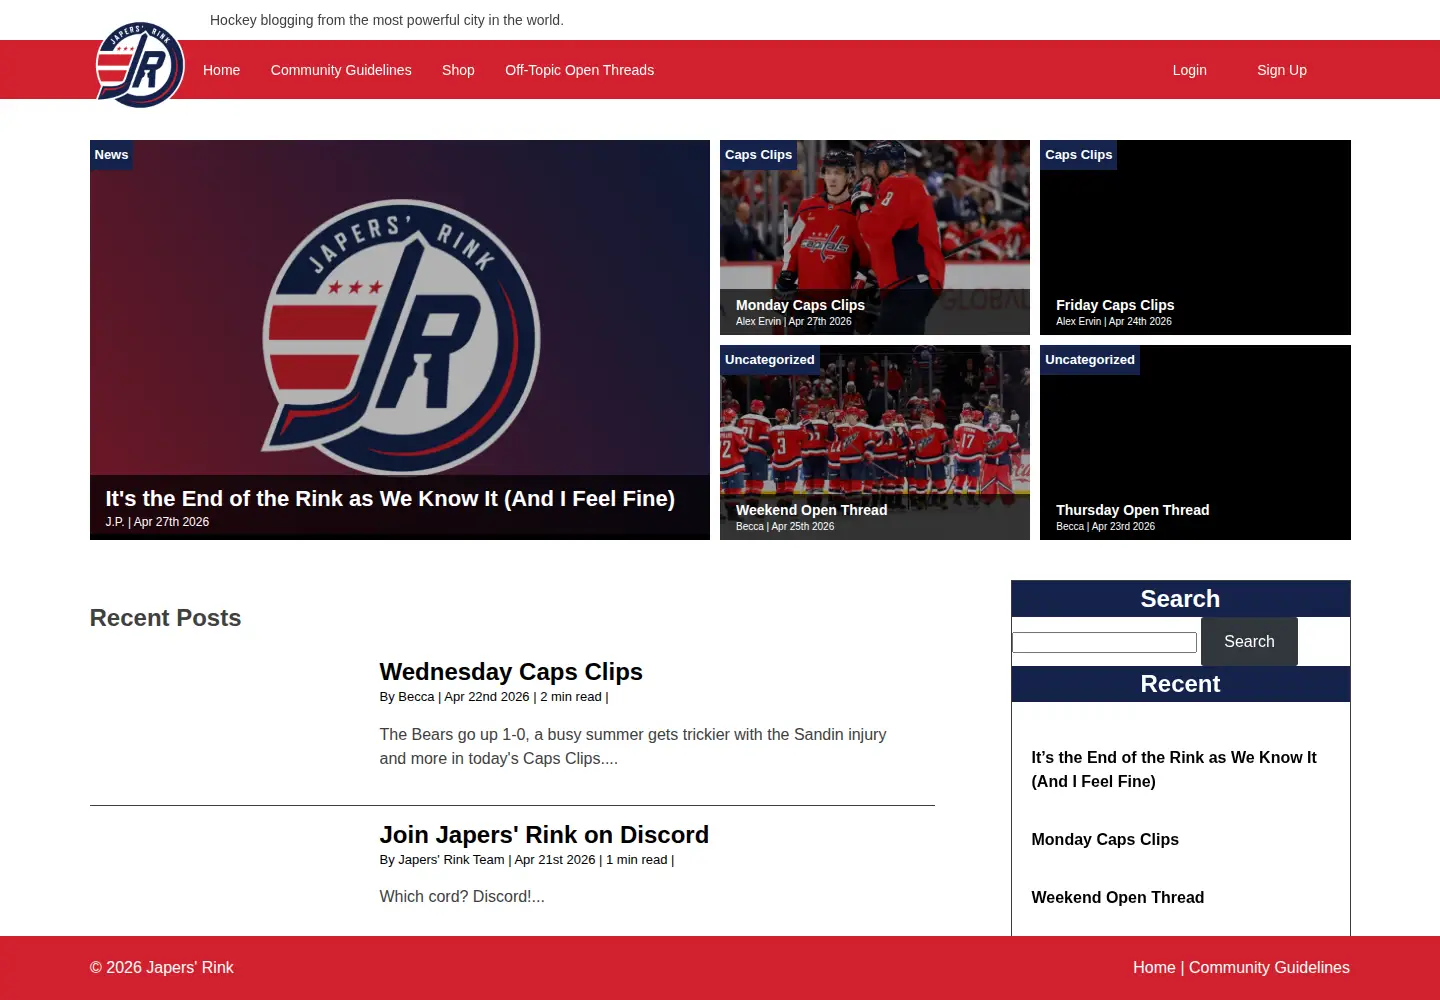Viewport: 1440px width, 1000px height.
Task: Focus the sidebar search text field
Action: pos(1104,642)
